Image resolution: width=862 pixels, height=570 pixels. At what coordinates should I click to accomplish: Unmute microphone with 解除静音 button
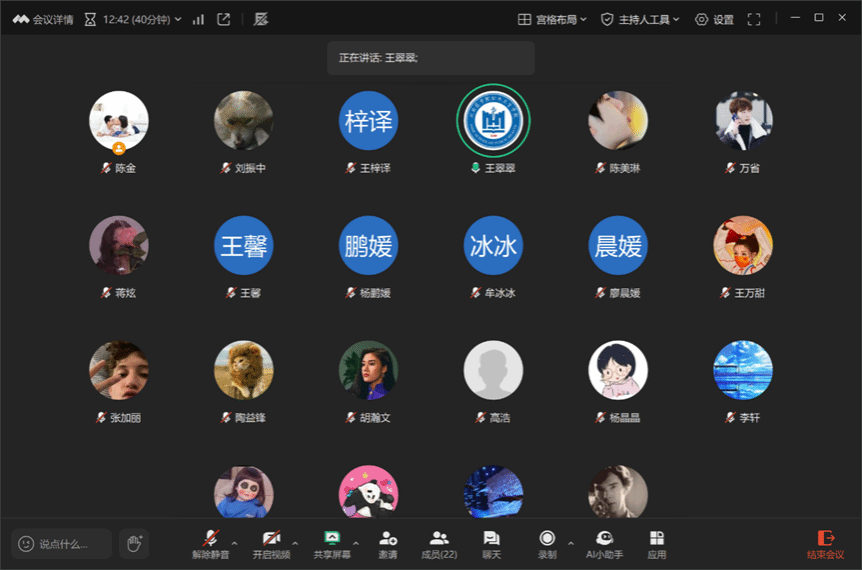(210, 543)
